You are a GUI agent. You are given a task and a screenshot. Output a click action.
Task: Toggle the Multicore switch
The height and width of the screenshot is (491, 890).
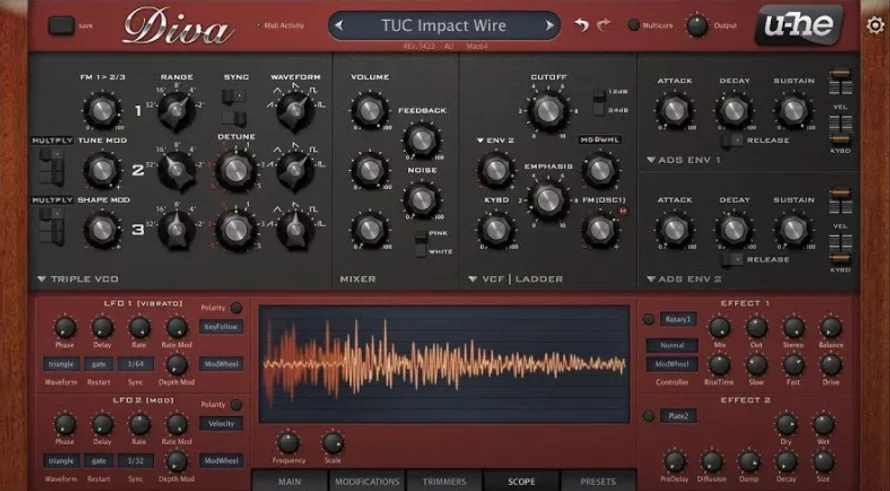click(633, 25)
